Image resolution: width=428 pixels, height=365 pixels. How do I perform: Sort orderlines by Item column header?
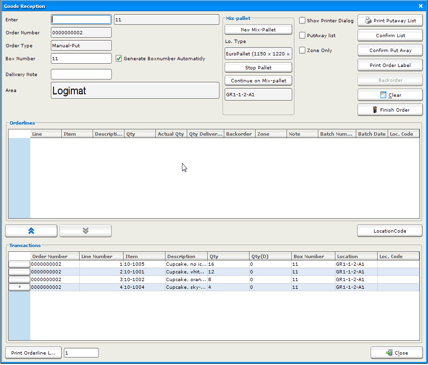pos(77,134)
